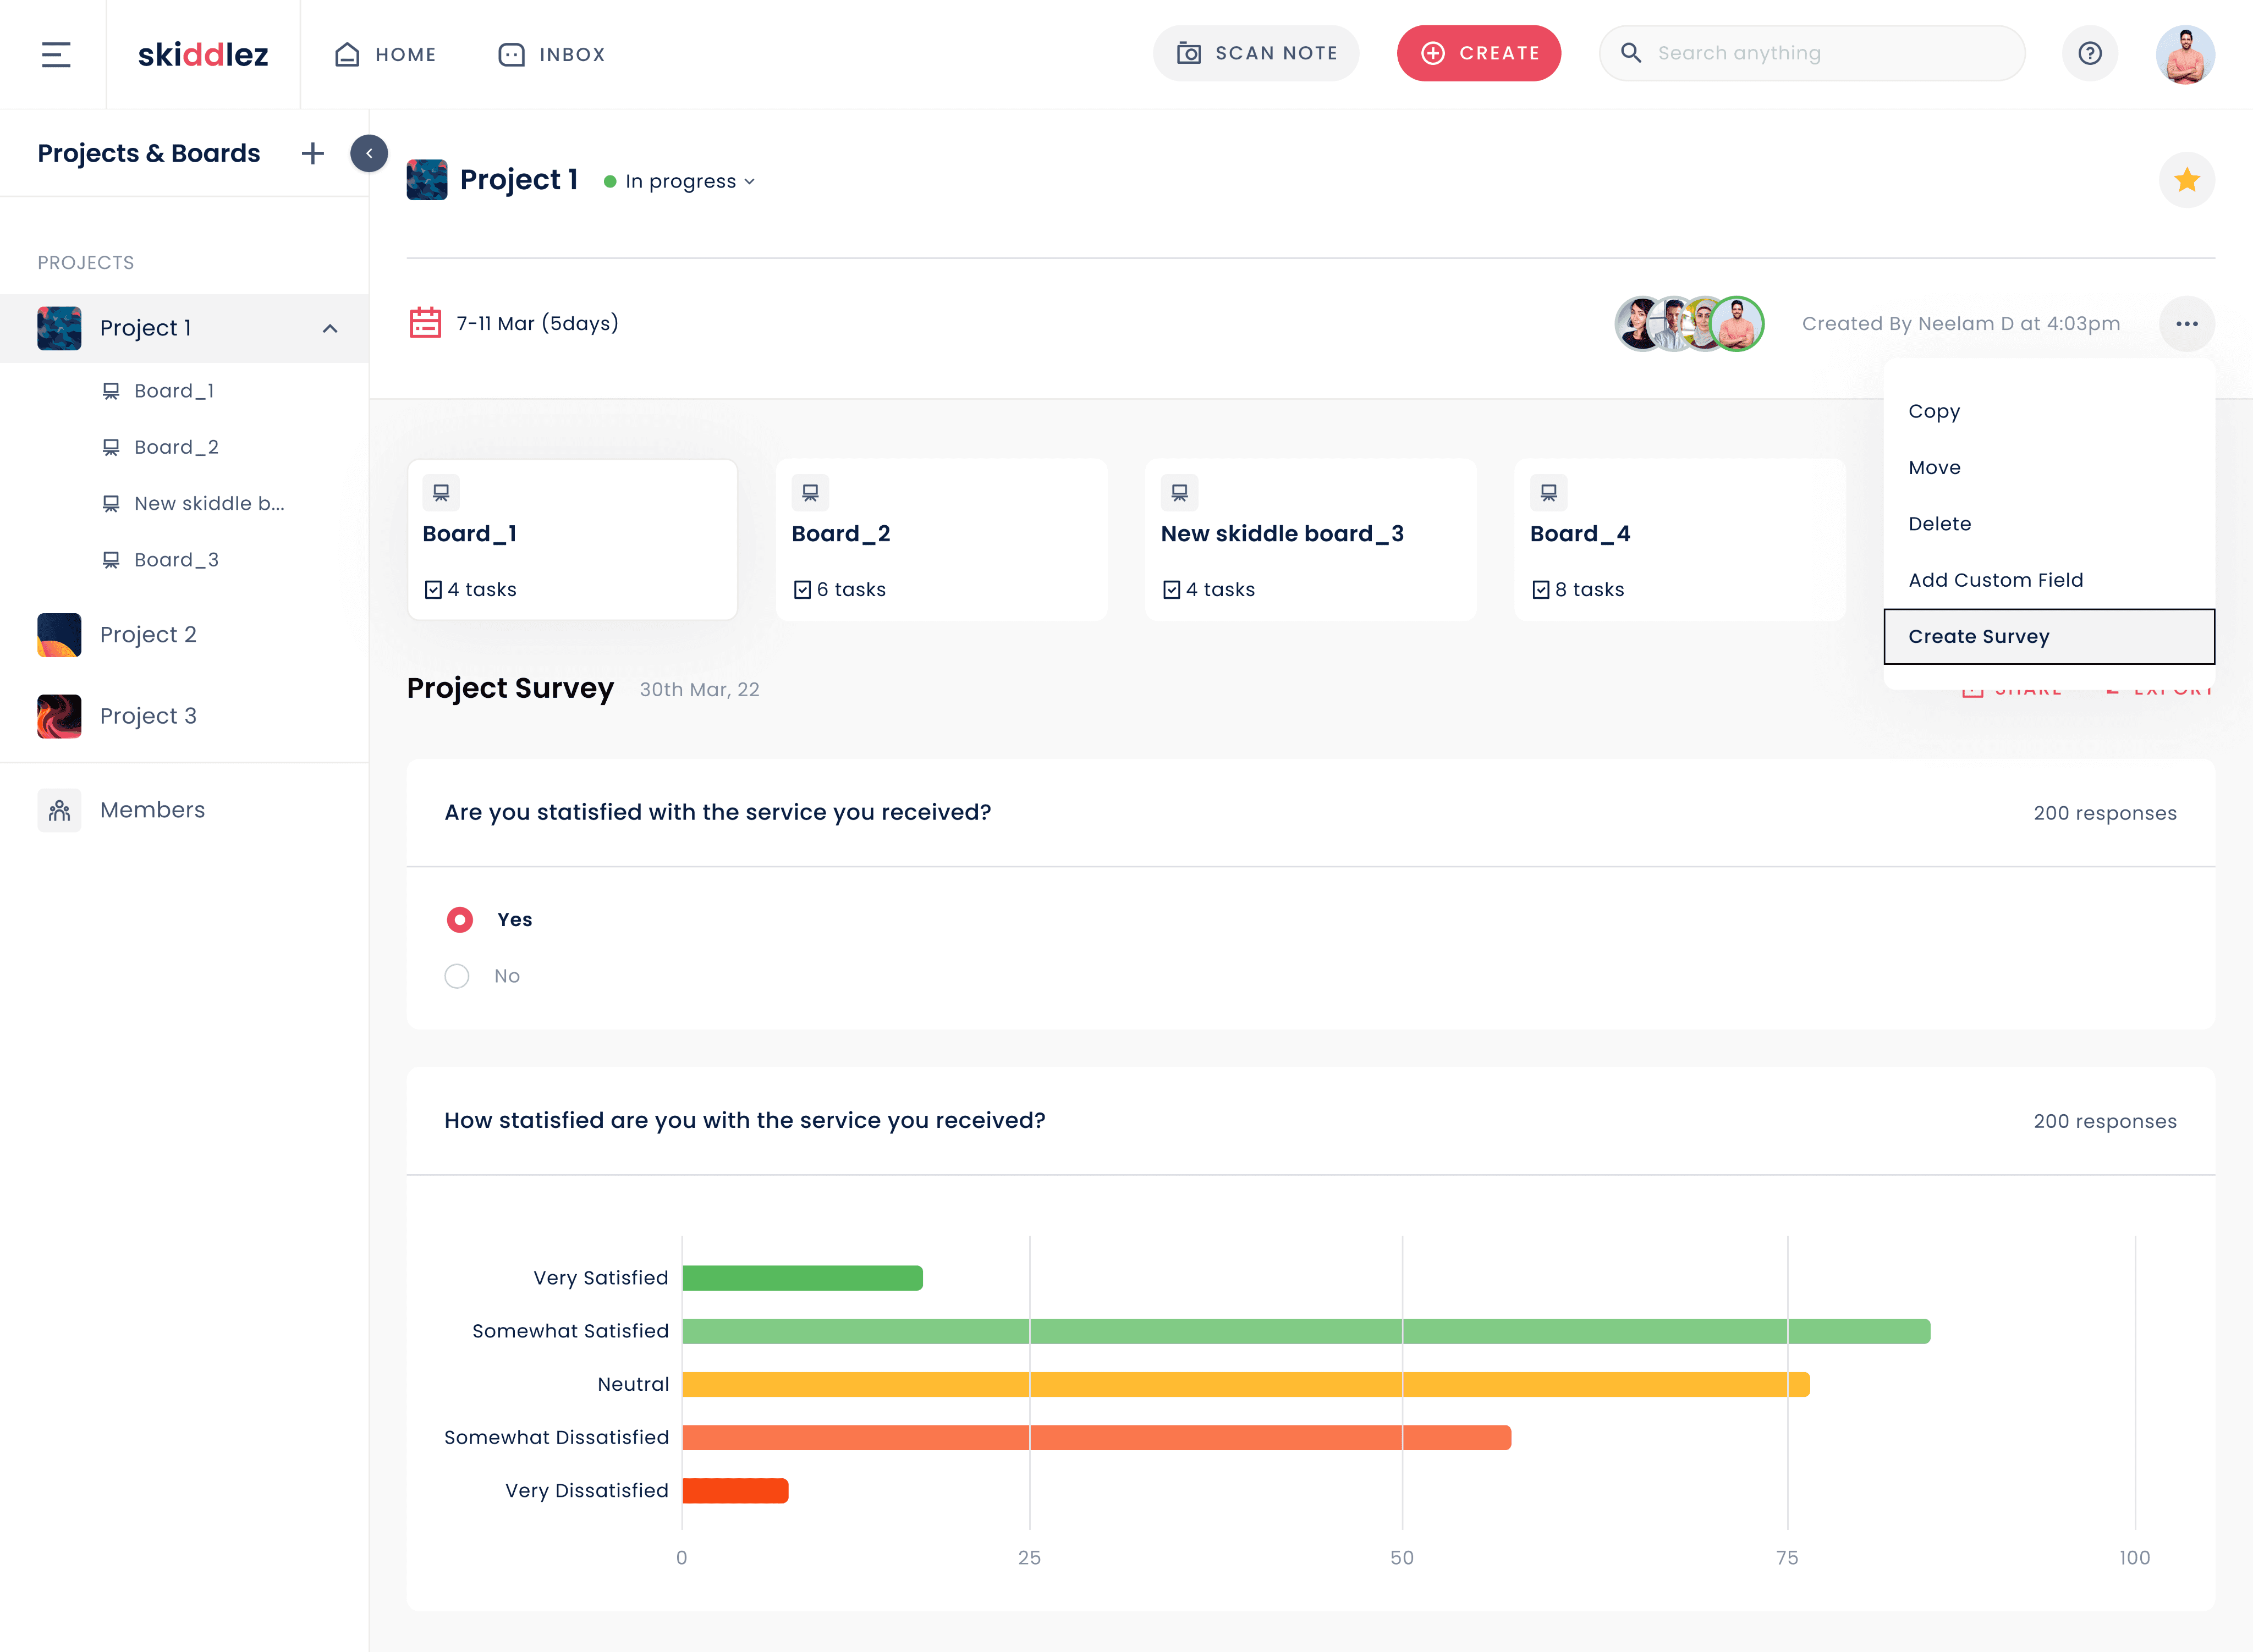This screenshot has width=2253, height=1652.
Task: Collapse Project 1 tree chevron
Action: (x=330, y=328)
